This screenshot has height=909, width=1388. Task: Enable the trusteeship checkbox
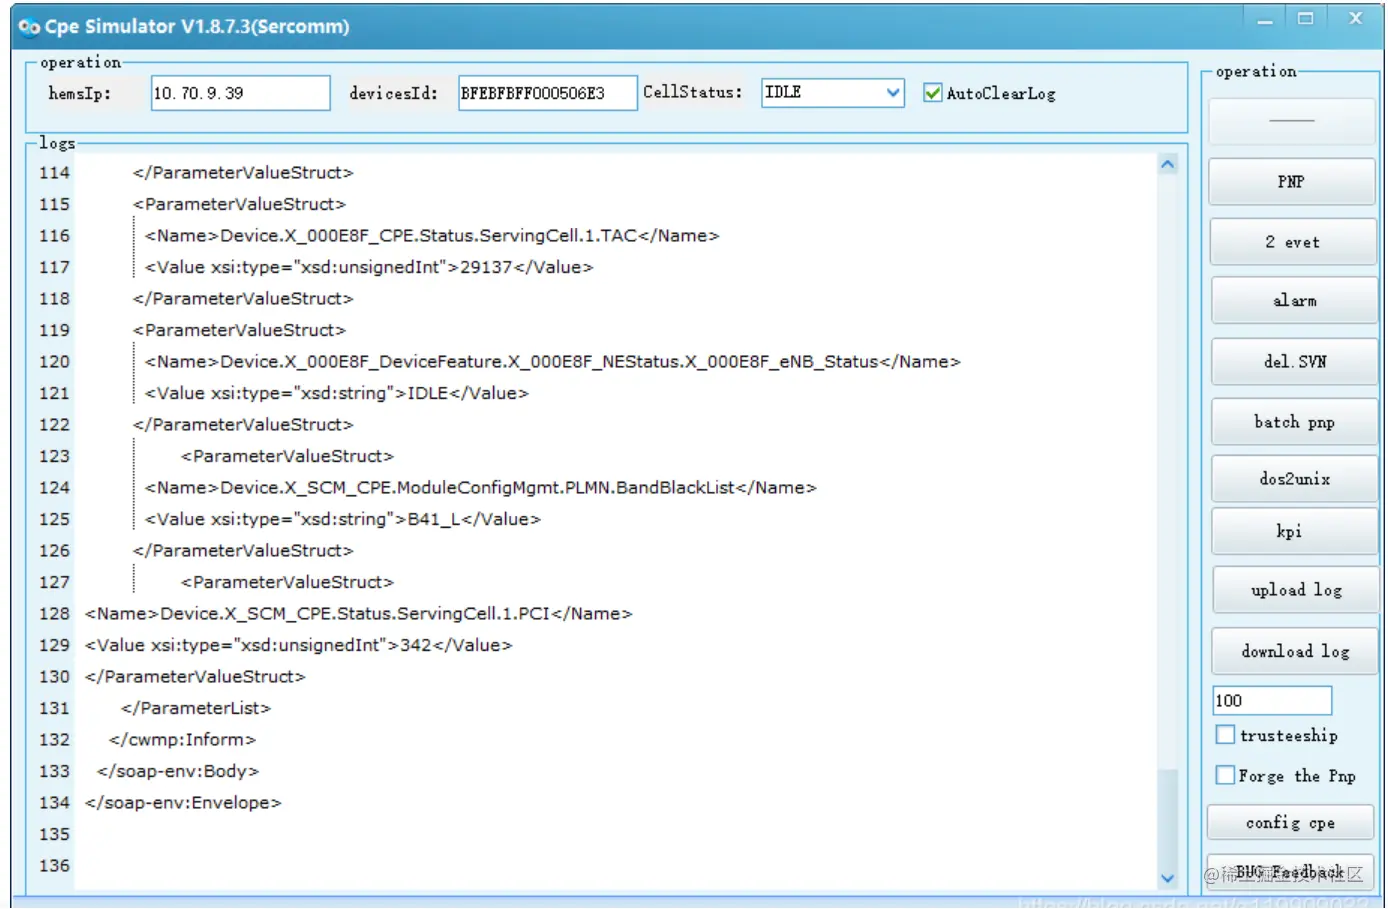click(1225, 735)
